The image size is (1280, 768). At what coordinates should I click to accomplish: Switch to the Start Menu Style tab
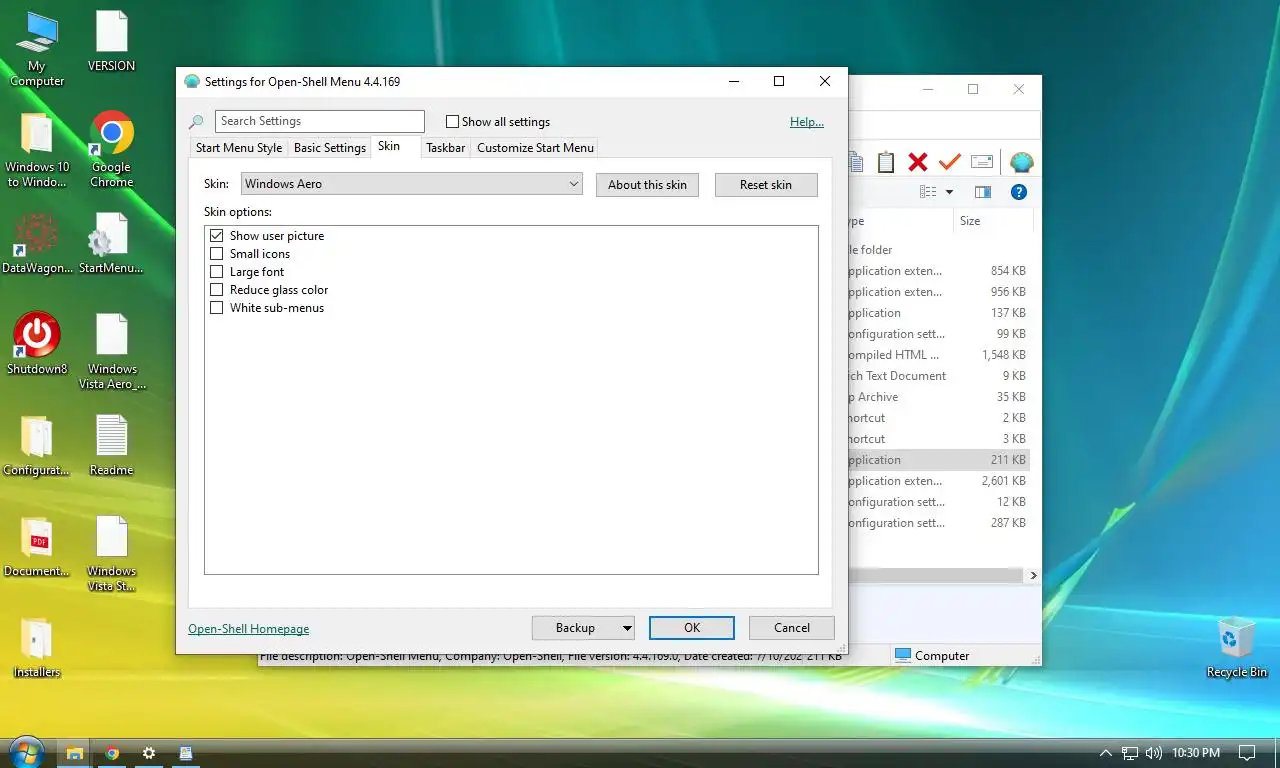[x=239, y=148]
